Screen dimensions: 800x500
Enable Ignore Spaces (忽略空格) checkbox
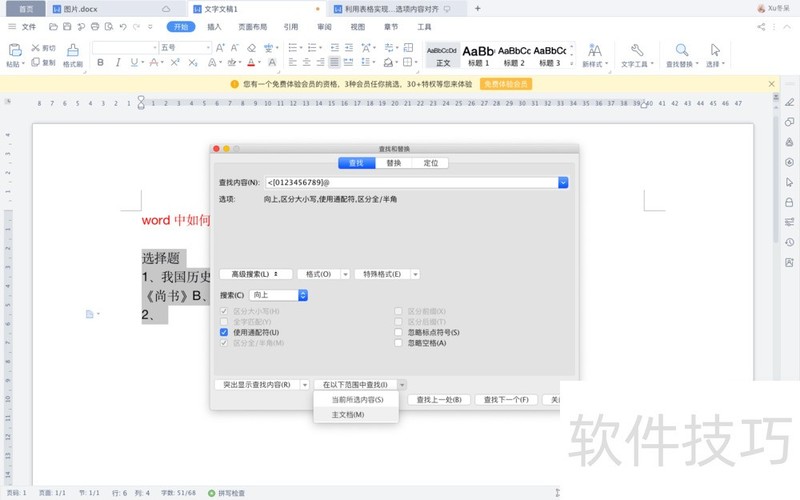point(399,343)
